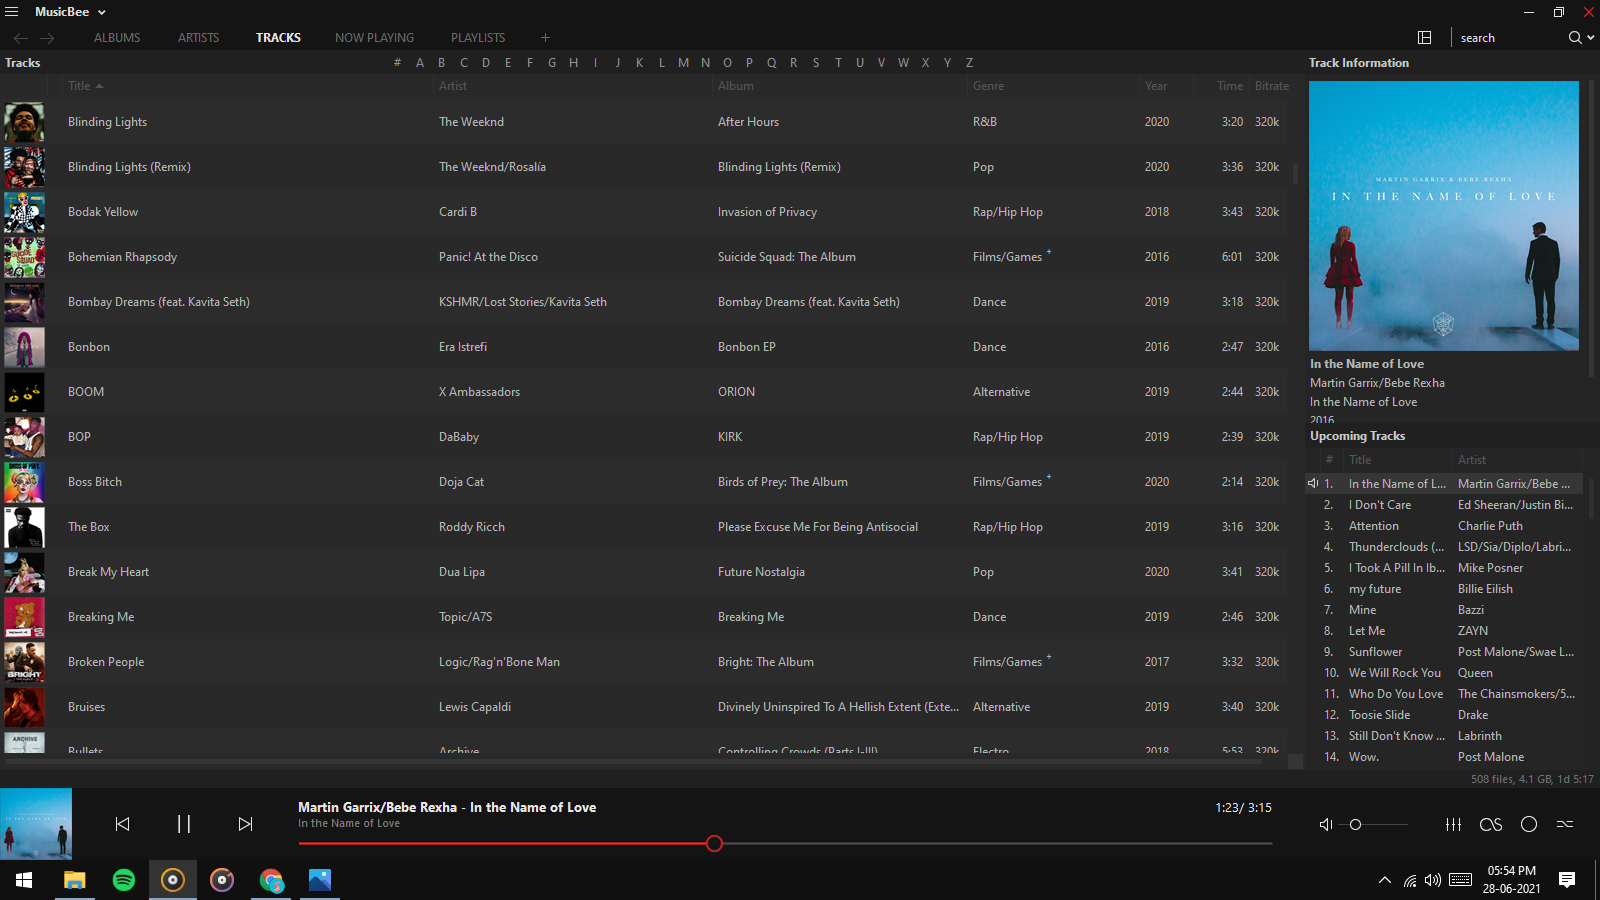Image resolution: width=1600 pixels, height=900 pixels.
Task: Sort tracks by the Time column
Action: [1230, 86]
